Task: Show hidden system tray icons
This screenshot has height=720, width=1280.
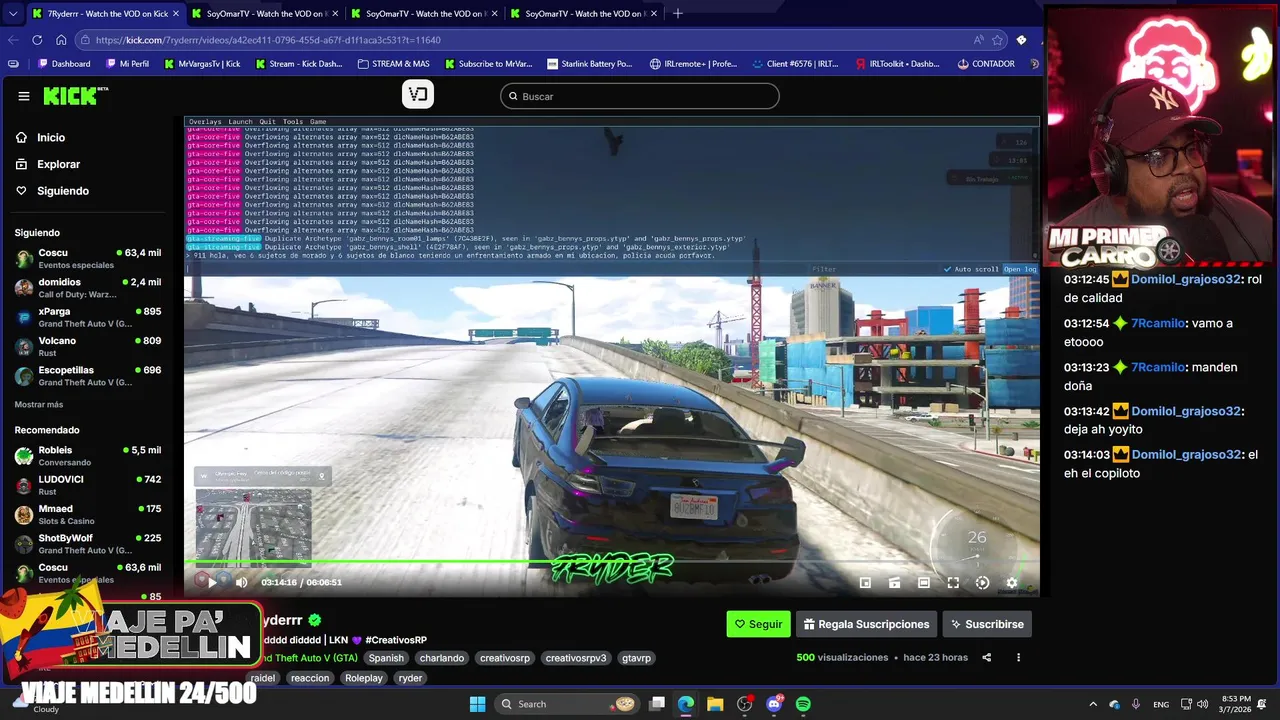Action: pyautogui.click(x=1094, y=704)
